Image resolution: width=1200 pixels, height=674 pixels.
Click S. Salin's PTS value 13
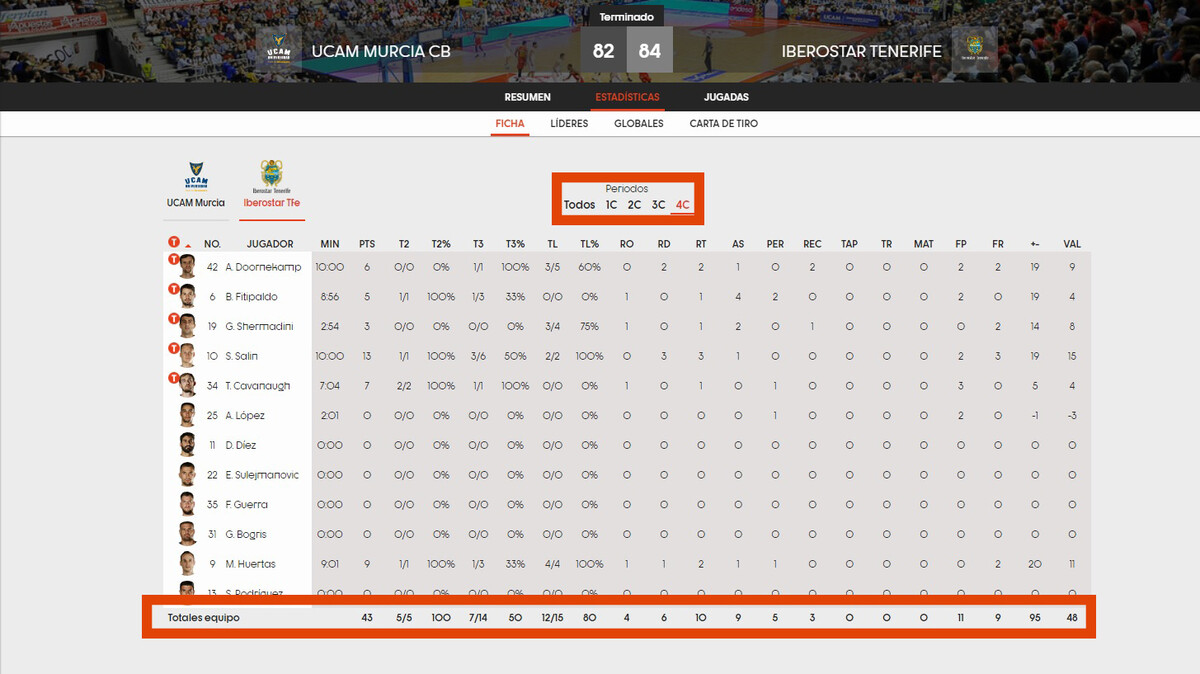[x=367, y=356]
